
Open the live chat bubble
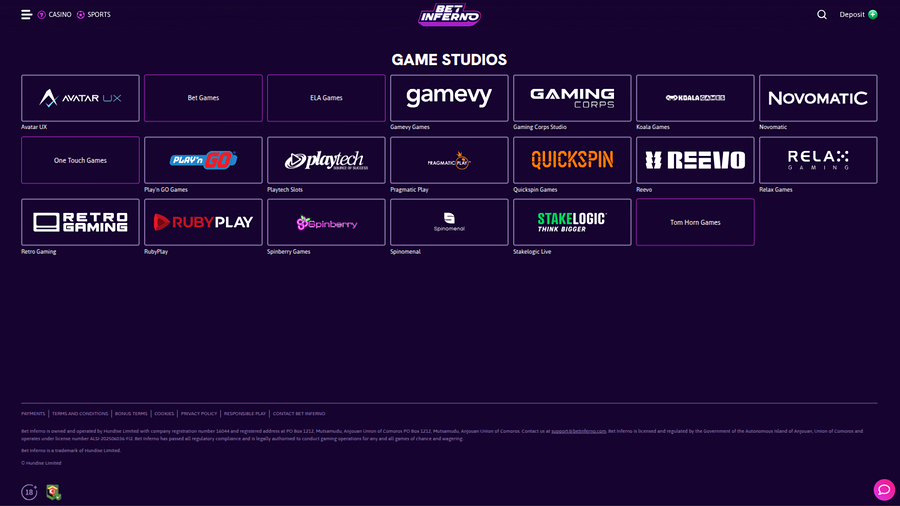coord(884,489)
